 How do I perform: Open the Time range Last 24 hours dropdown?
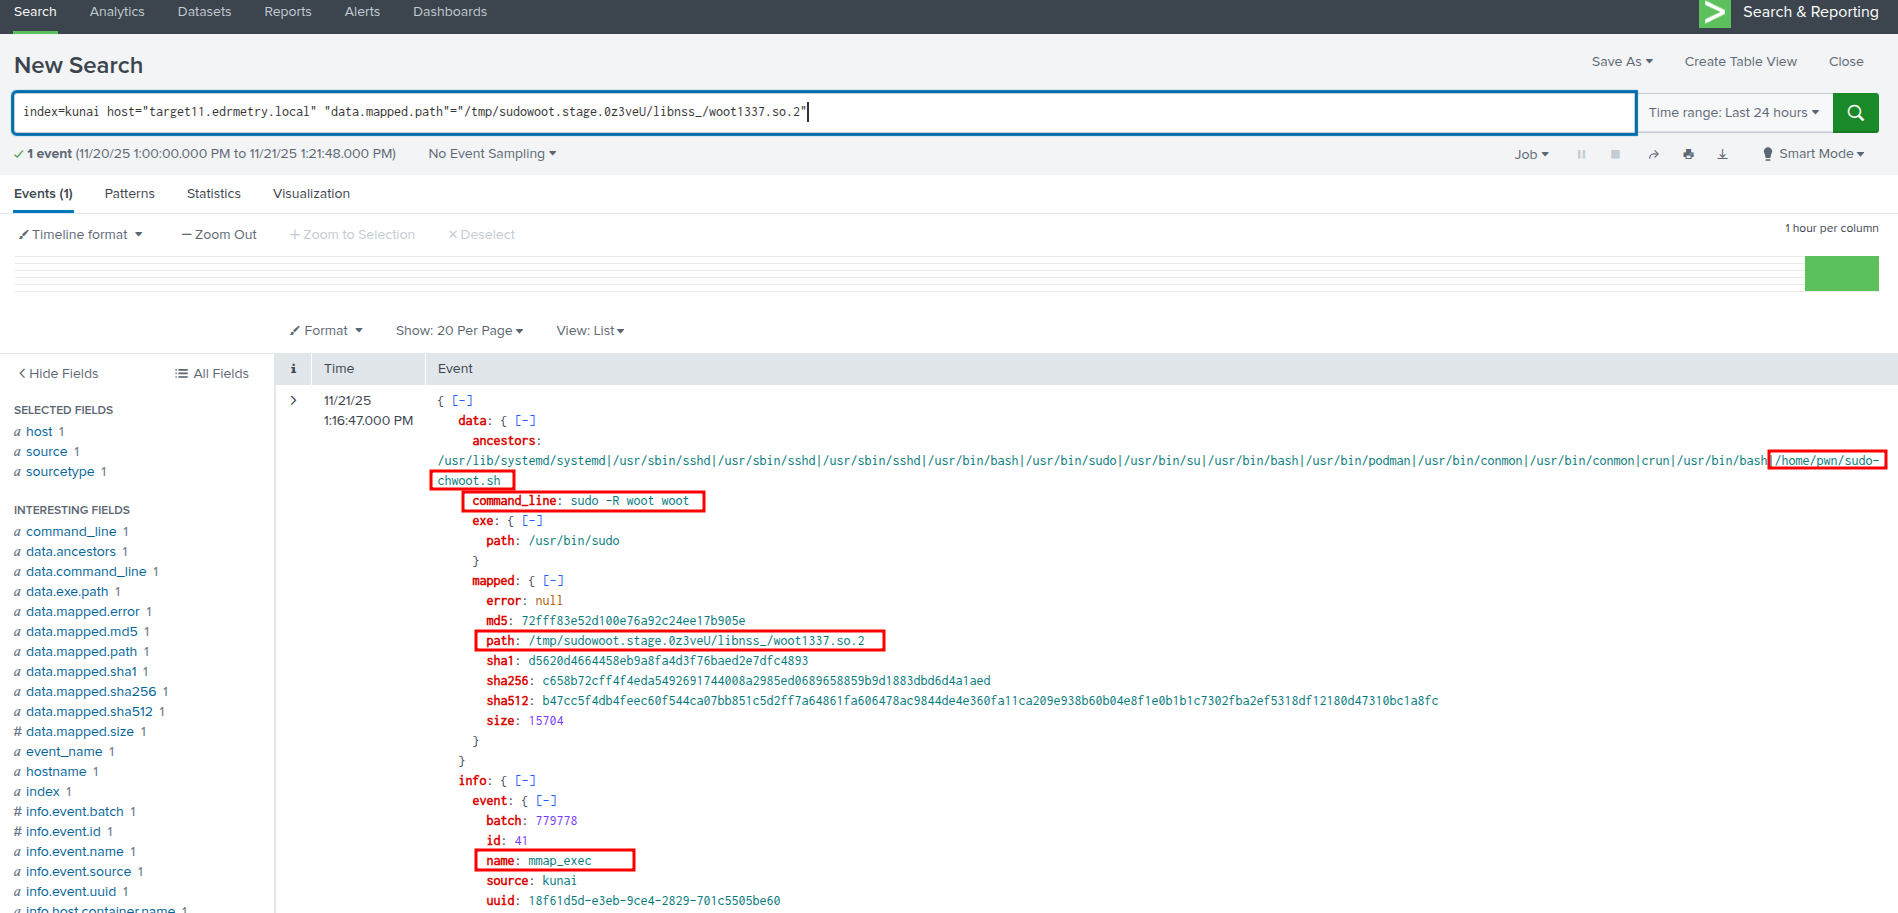pos(1733,113)
